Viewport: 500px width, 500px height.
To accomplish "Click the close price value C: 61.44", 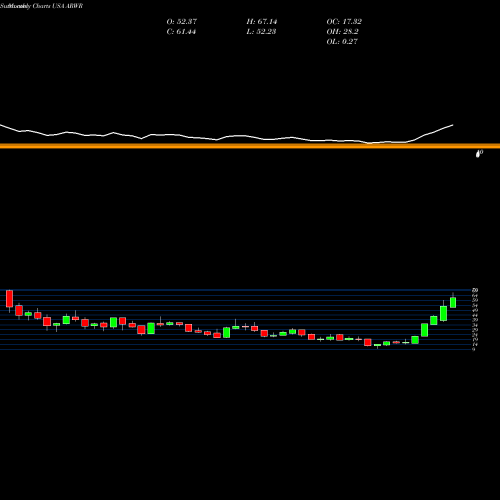I will pyautogui.click(x=181, y=32).
